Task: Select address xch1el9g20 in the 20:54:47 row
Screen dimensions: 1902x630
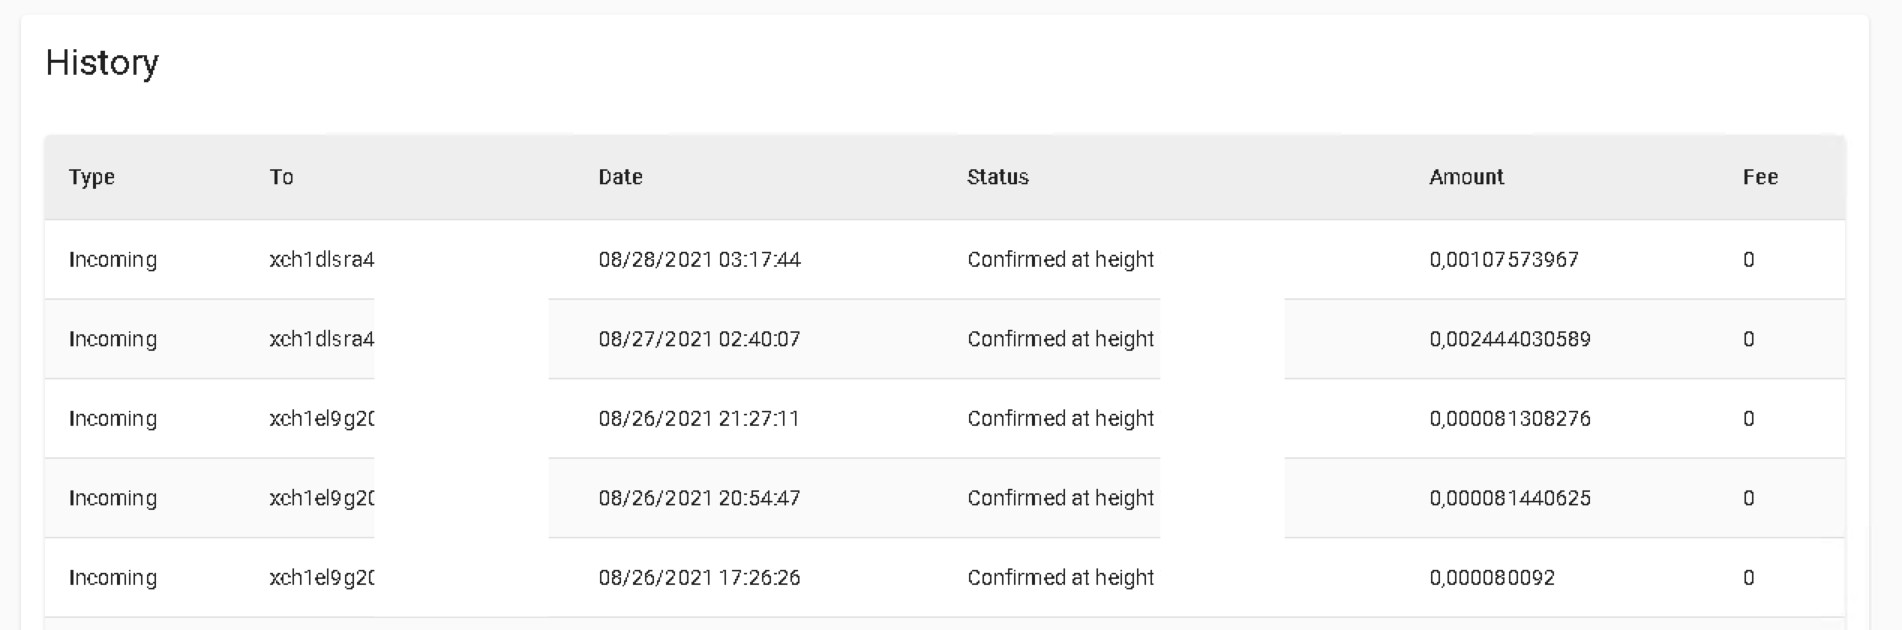Action: 321,498
